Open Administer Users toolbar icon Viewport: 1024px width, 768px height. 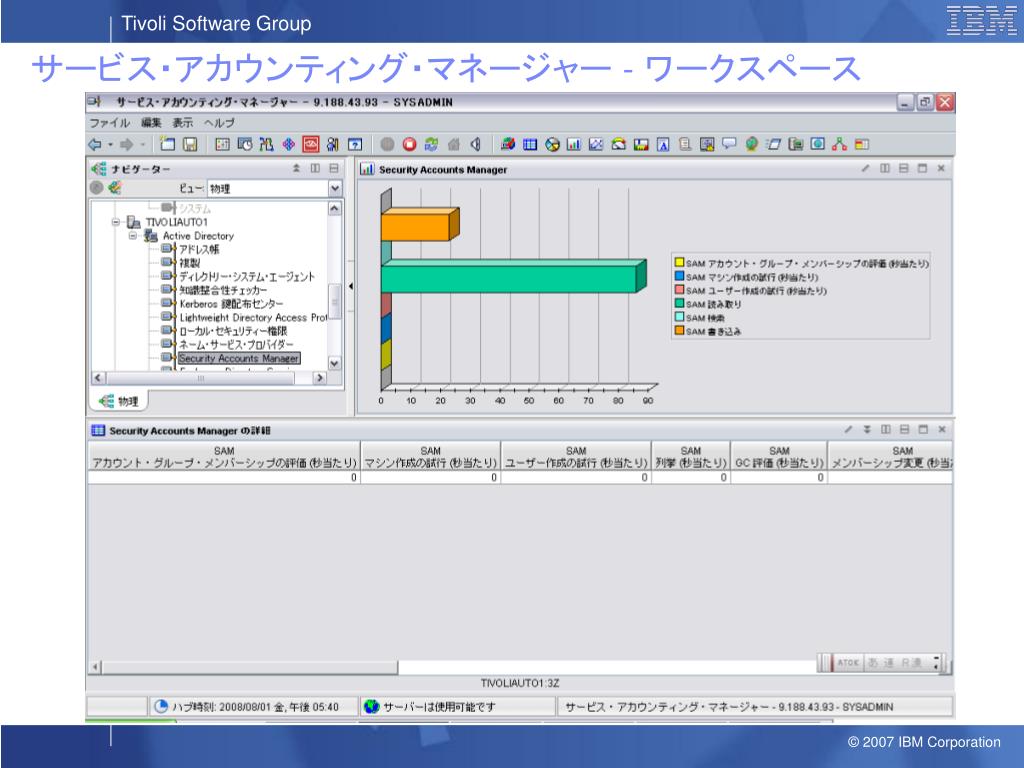point(333,144)
